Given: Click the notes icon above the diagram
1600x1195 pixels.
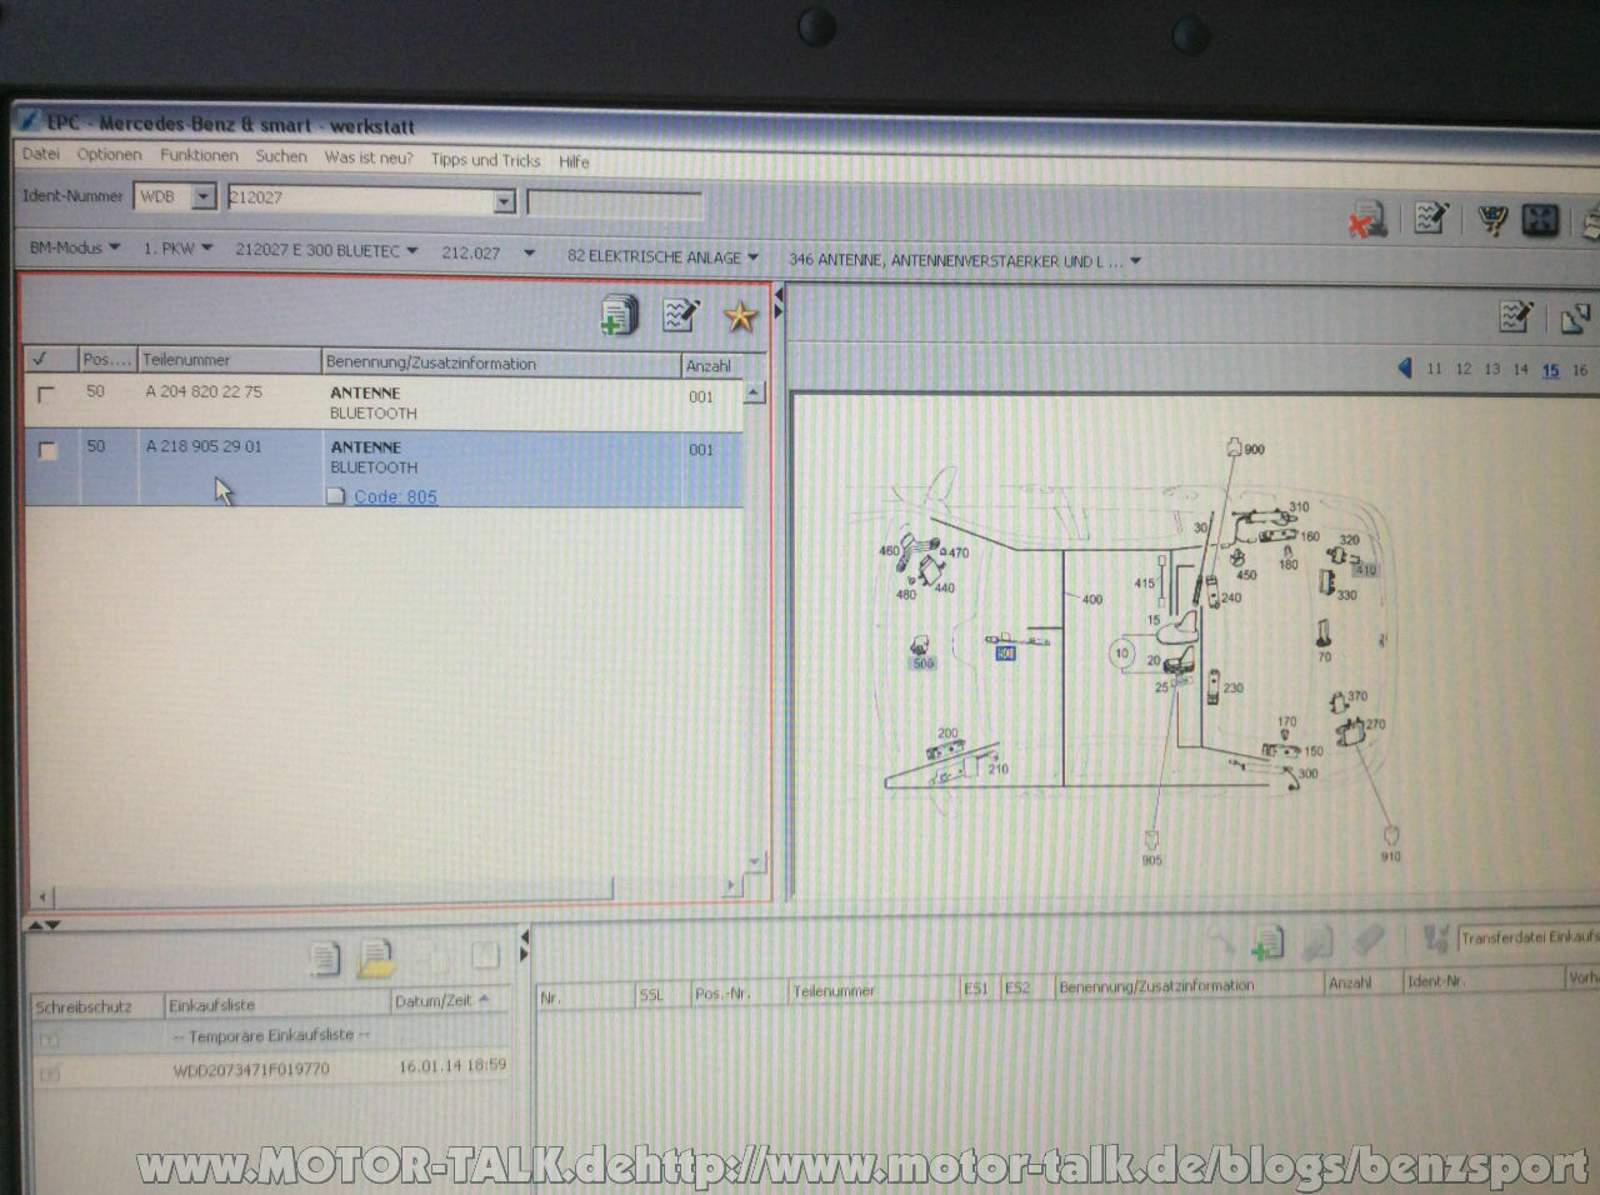Looking at the screenshot, I should 1515,317.
